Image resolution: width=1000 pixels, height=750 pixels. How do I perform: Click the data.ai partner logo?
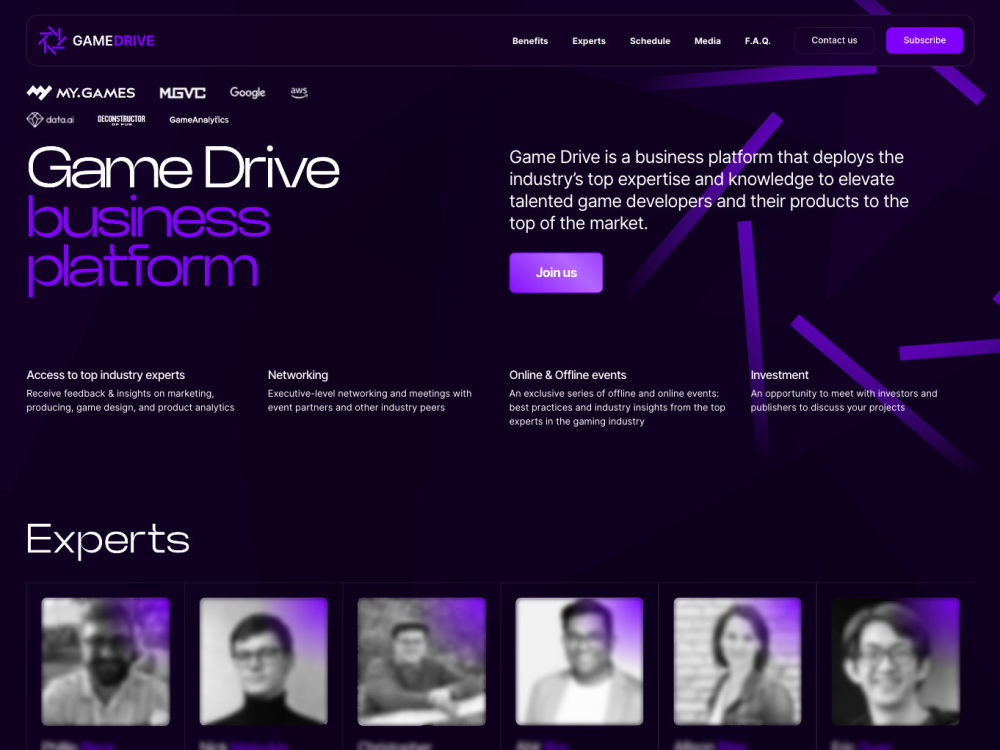coord(50,119)
